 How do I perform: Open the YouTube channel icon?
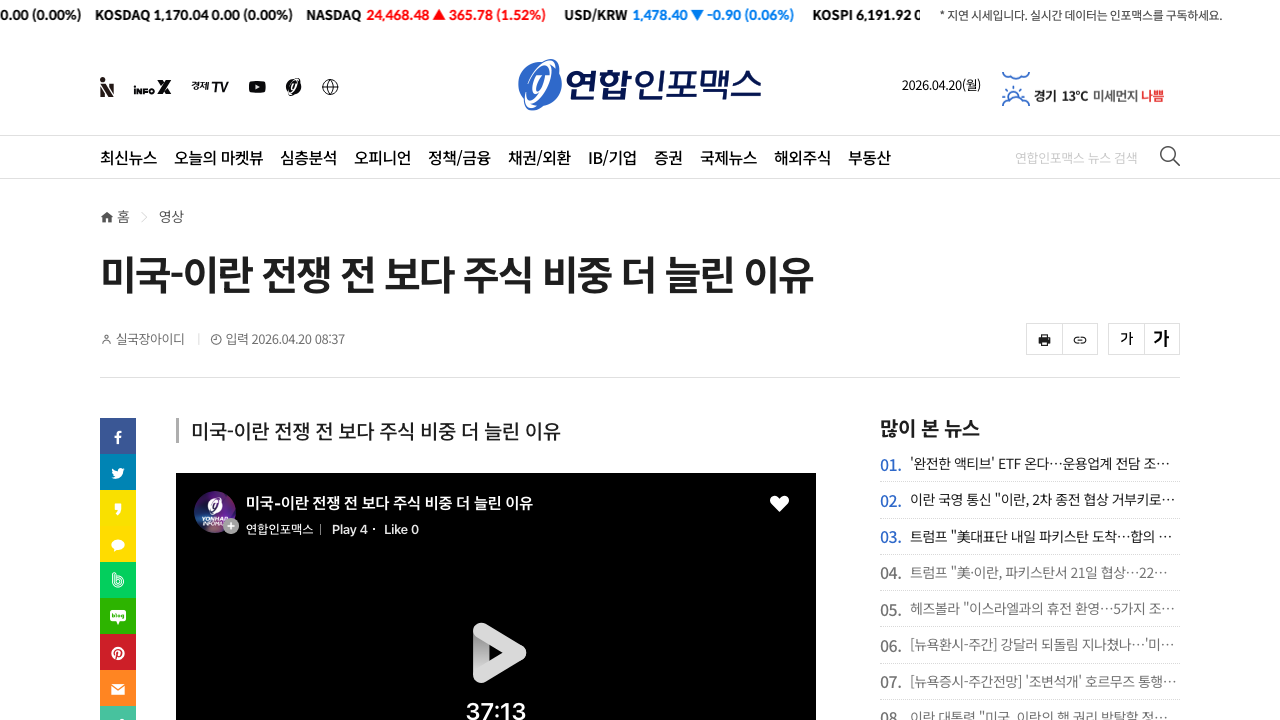(x=257, y=87)
